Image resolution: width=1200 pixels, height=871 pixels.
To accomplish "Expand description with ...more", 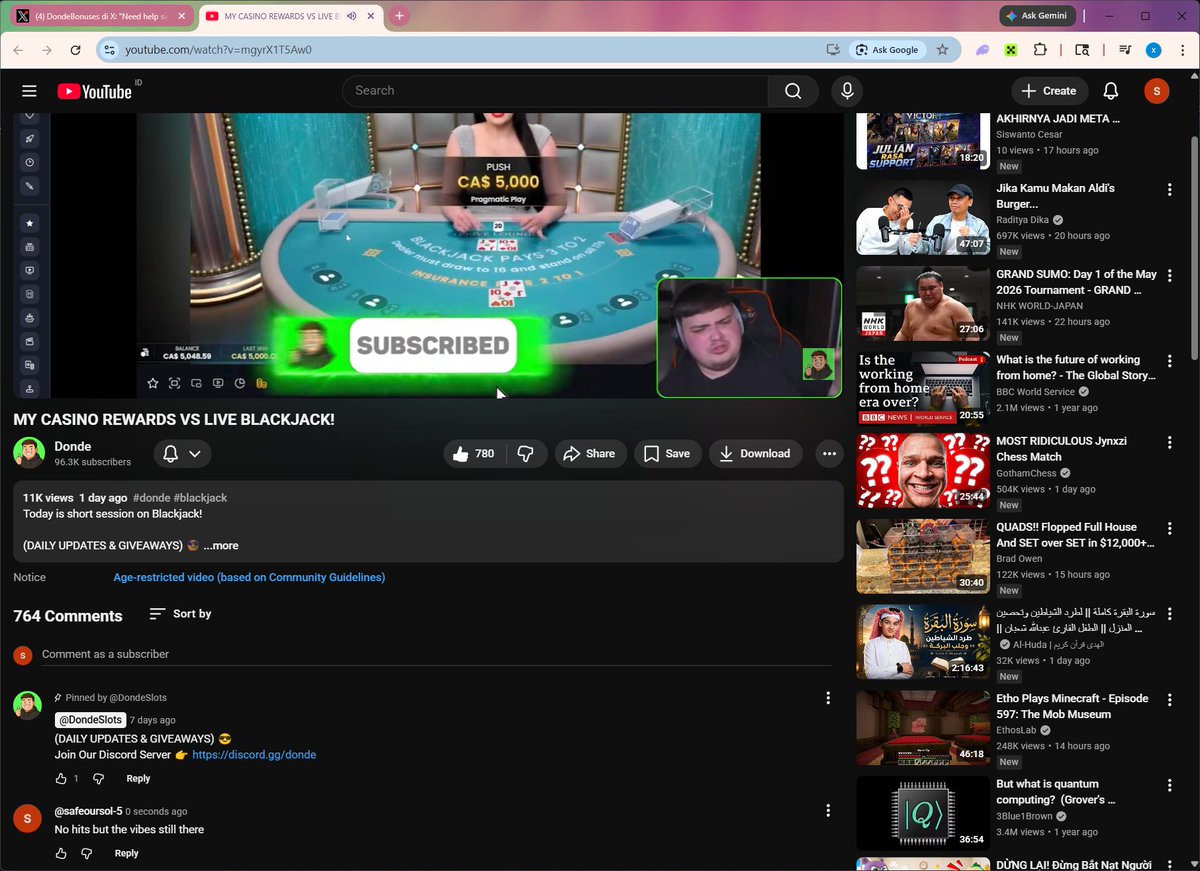I will coord(221,546).
